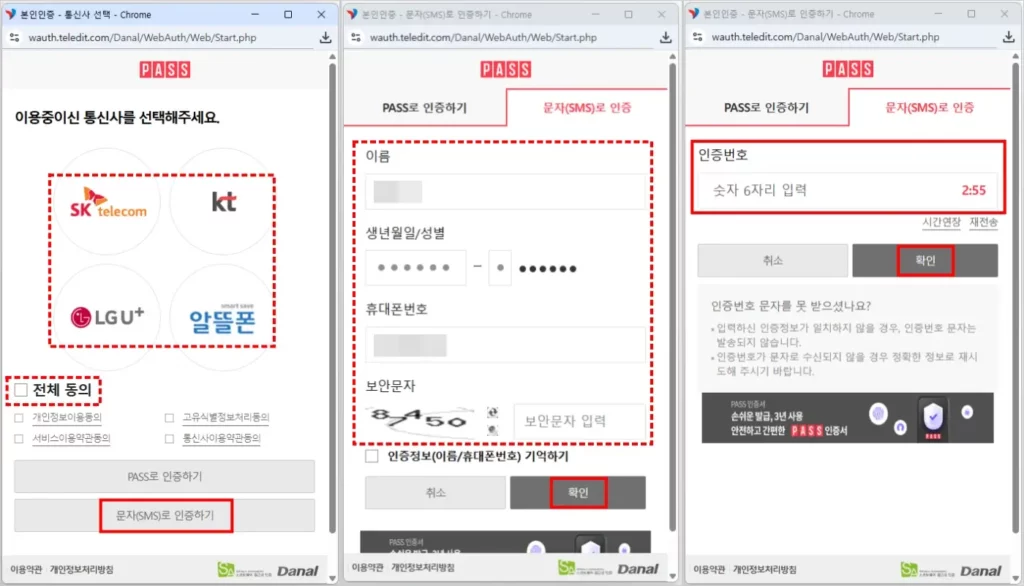Open site info icon in right window address bar

[697, 37]
